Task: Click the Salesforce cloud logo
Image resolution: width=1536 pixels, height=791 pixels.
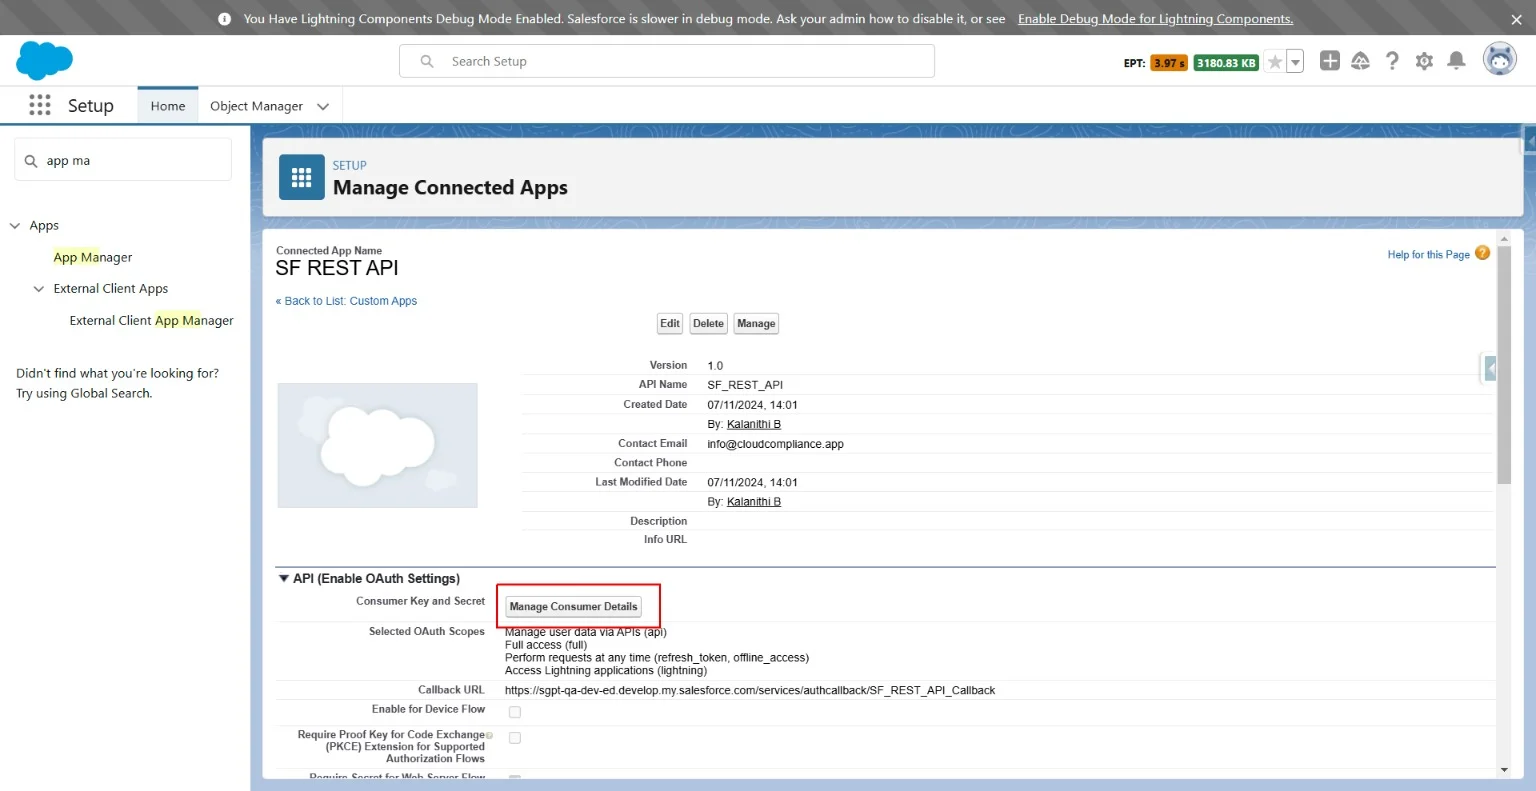Action: (x=44, y=61)
